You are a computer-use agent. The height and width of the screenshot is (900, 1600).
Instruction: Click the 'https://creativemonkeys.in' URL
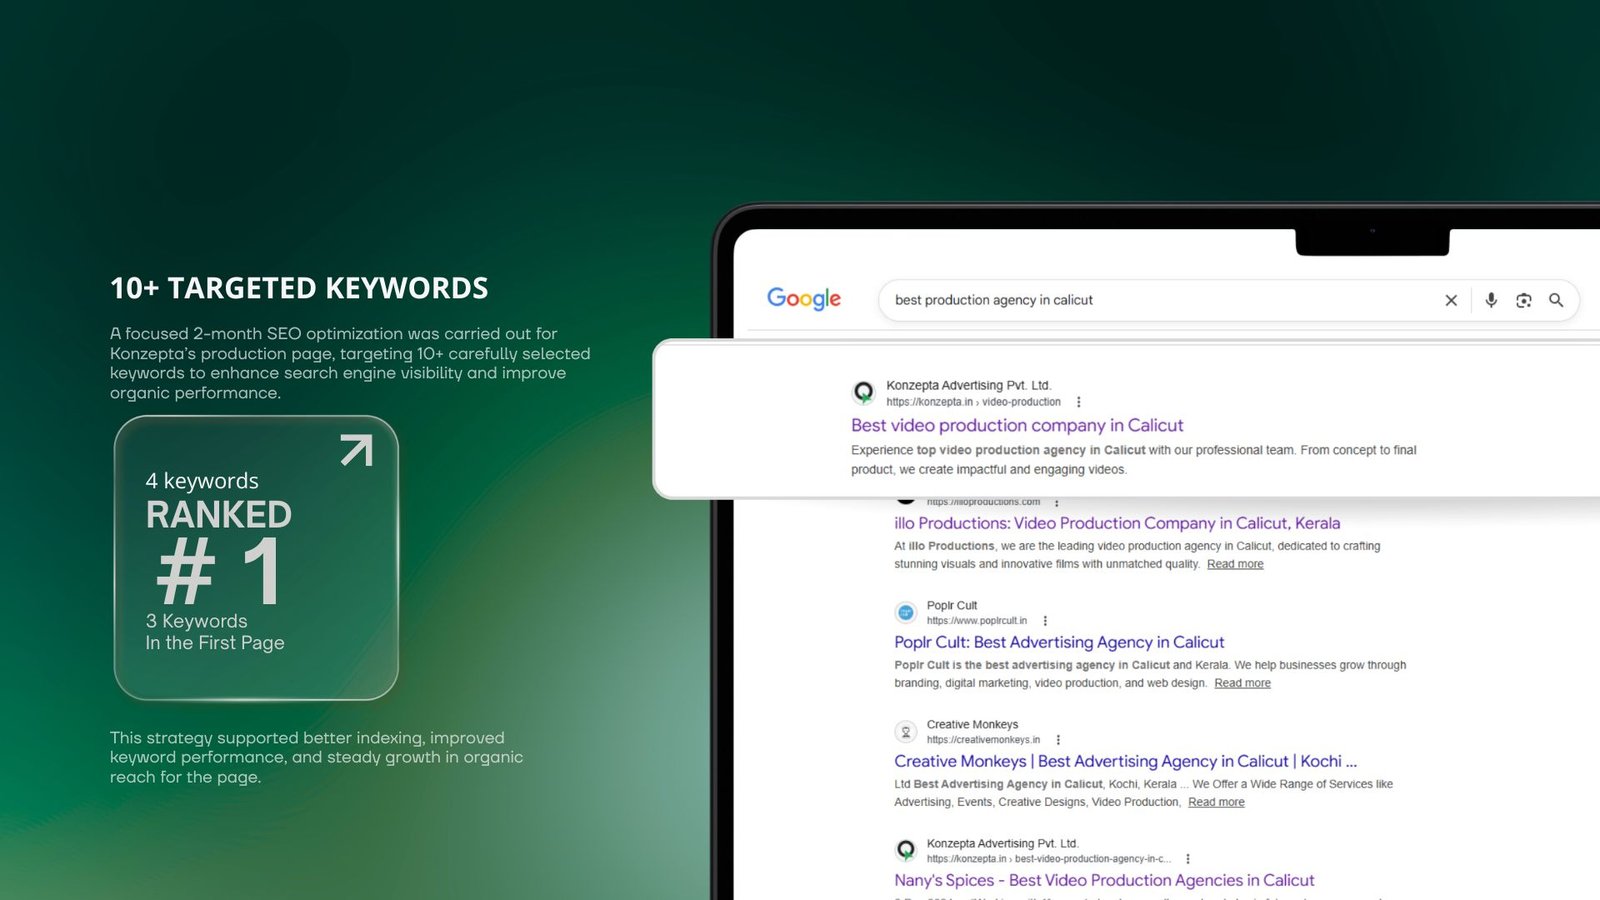tap(983, 740)
